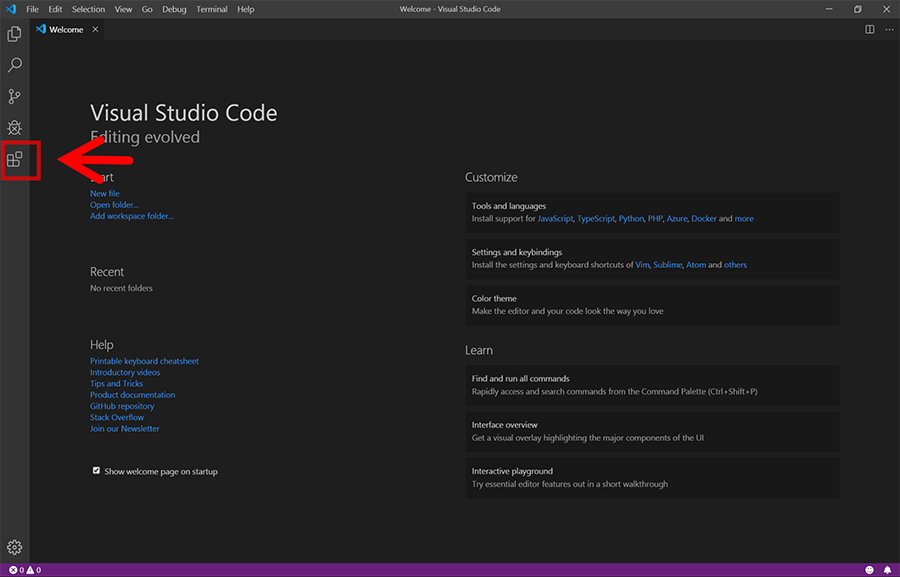Open the Interactive playground card

[x=652, y=478]
